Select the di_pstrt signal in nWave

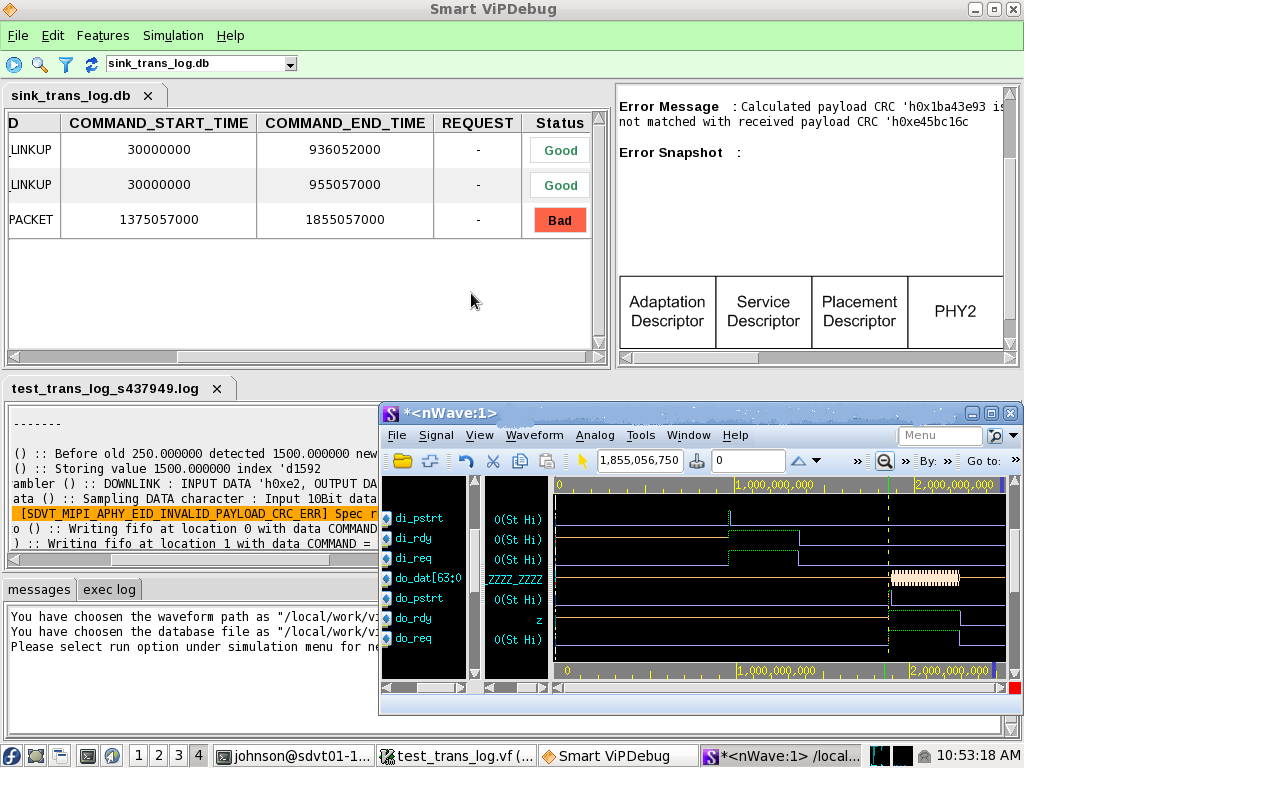click(x=419, y=518)
